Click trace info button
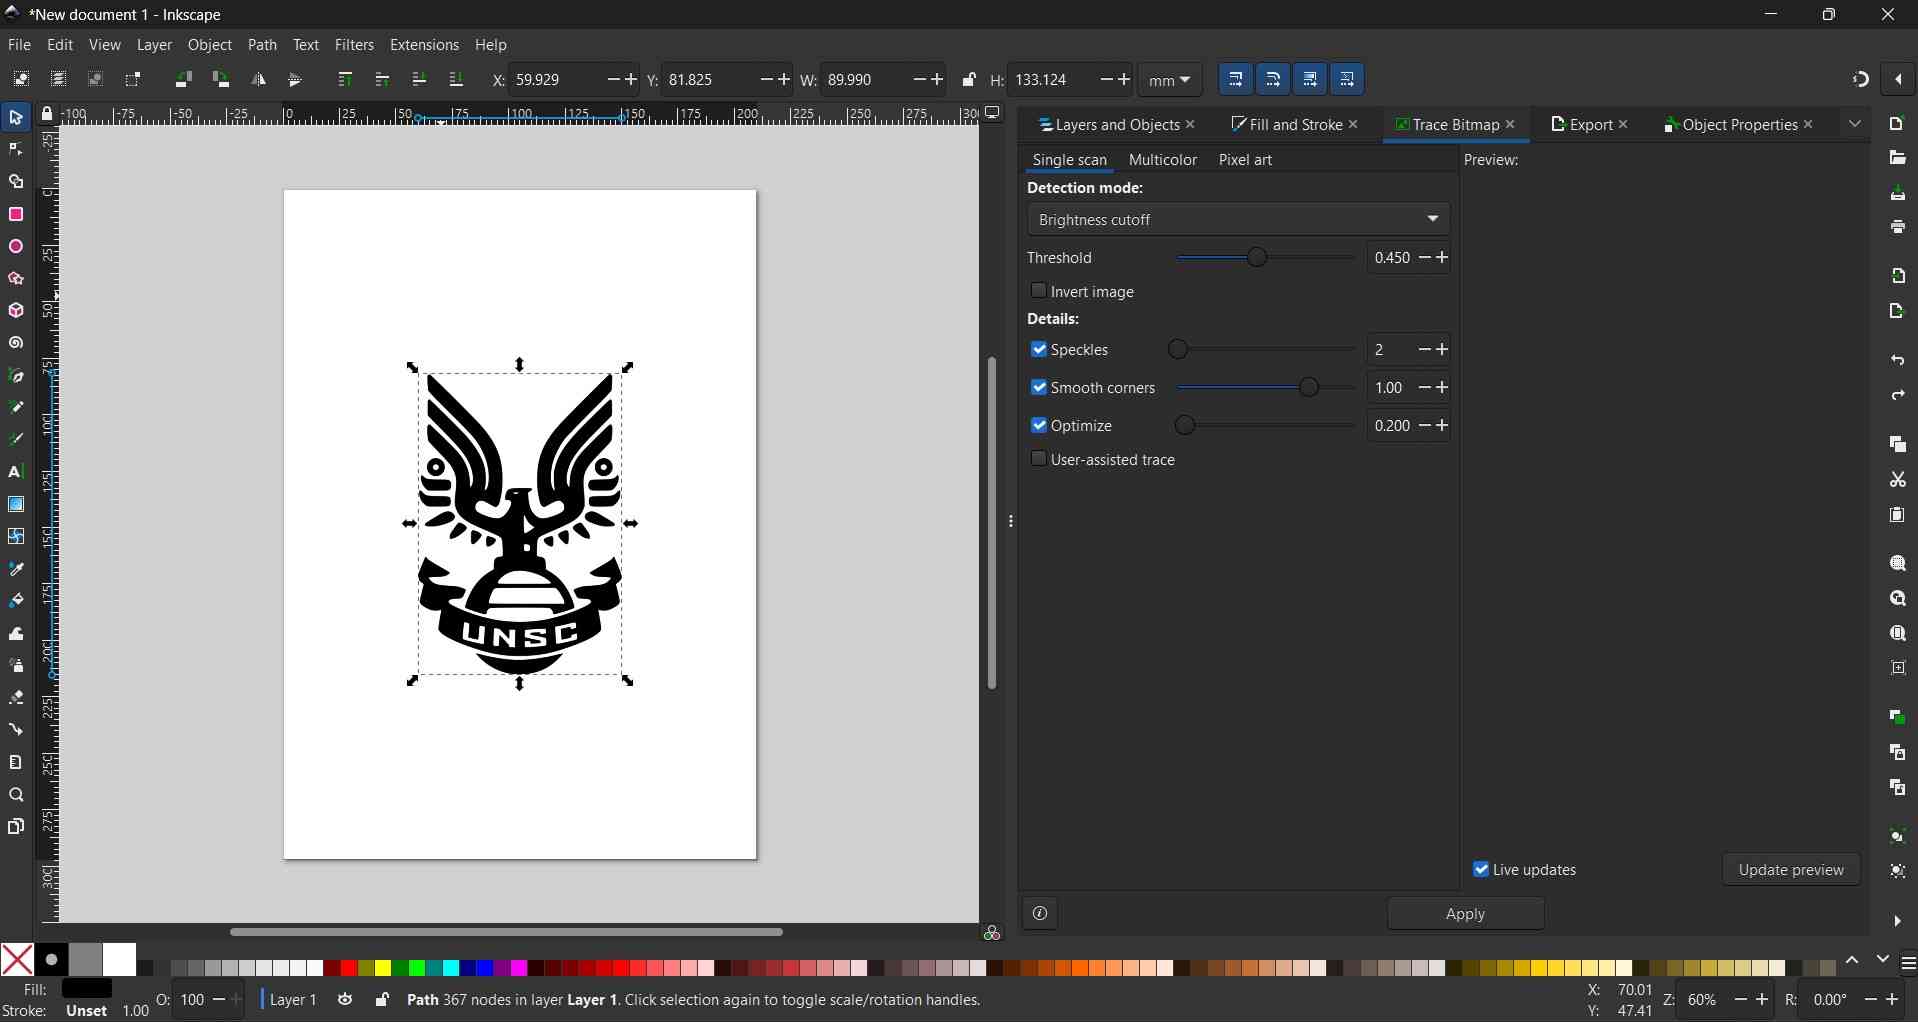Image resolution: width=1918 pixels, height=1022 pixels. point(1040,914)
